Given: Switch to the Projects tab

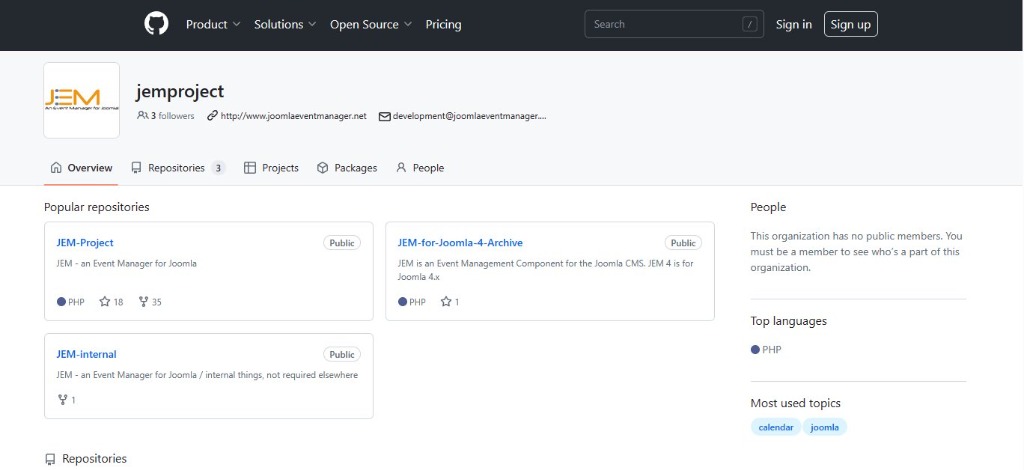Looking at the screenshot, I should [271, 168].
